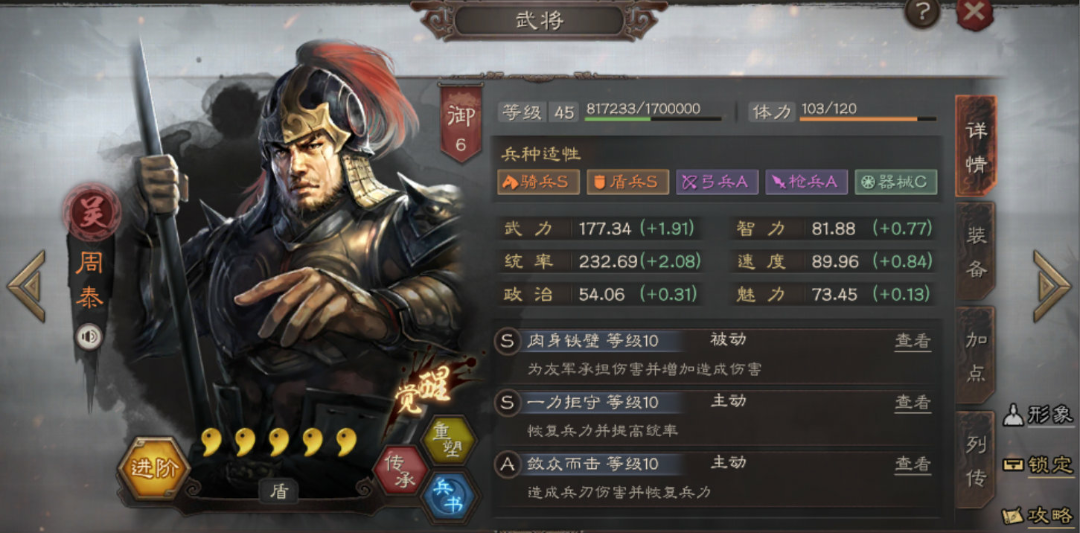Go to the previous general arrow

point(27,286)
